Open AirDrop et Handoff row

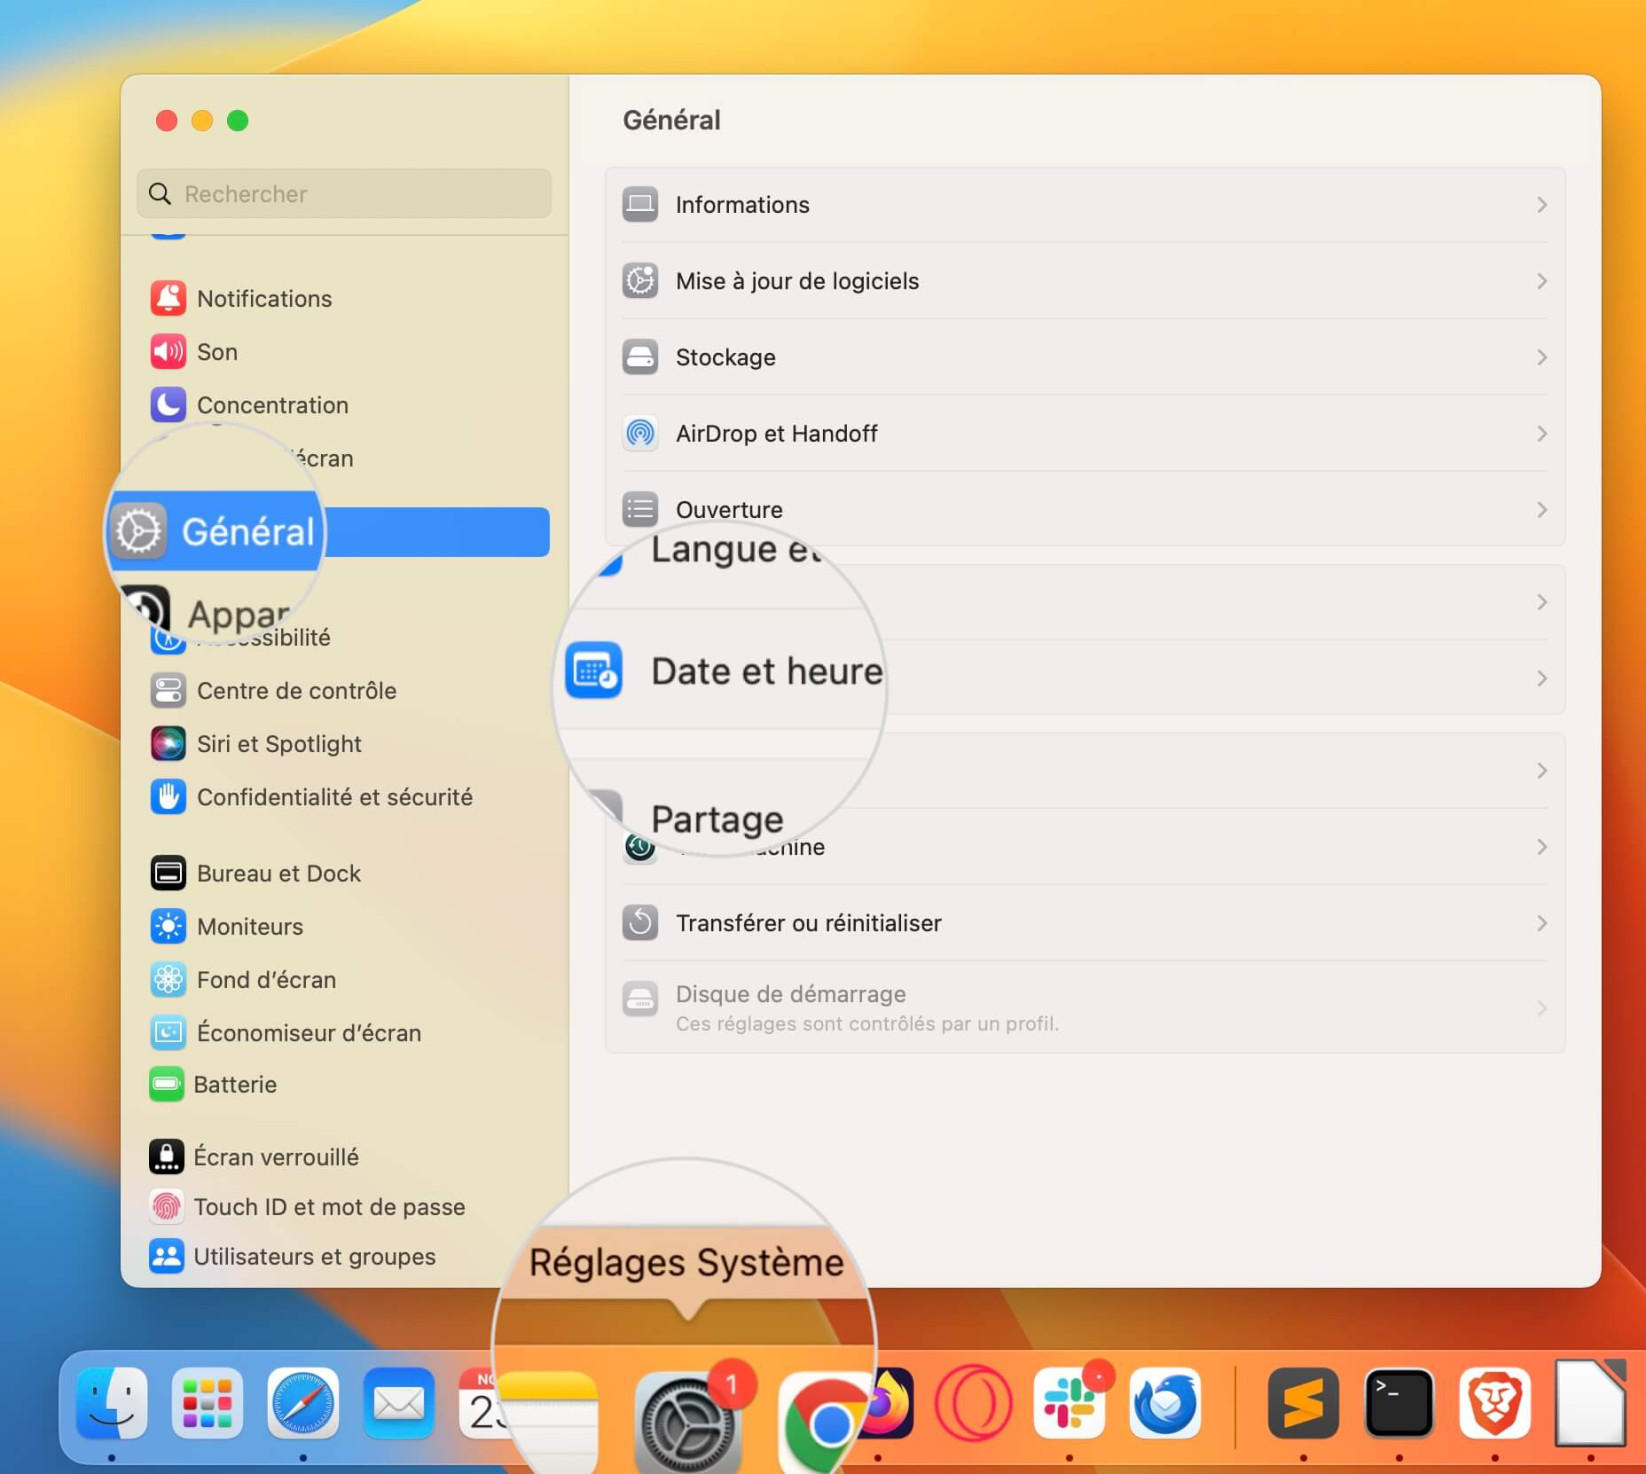1085,433
